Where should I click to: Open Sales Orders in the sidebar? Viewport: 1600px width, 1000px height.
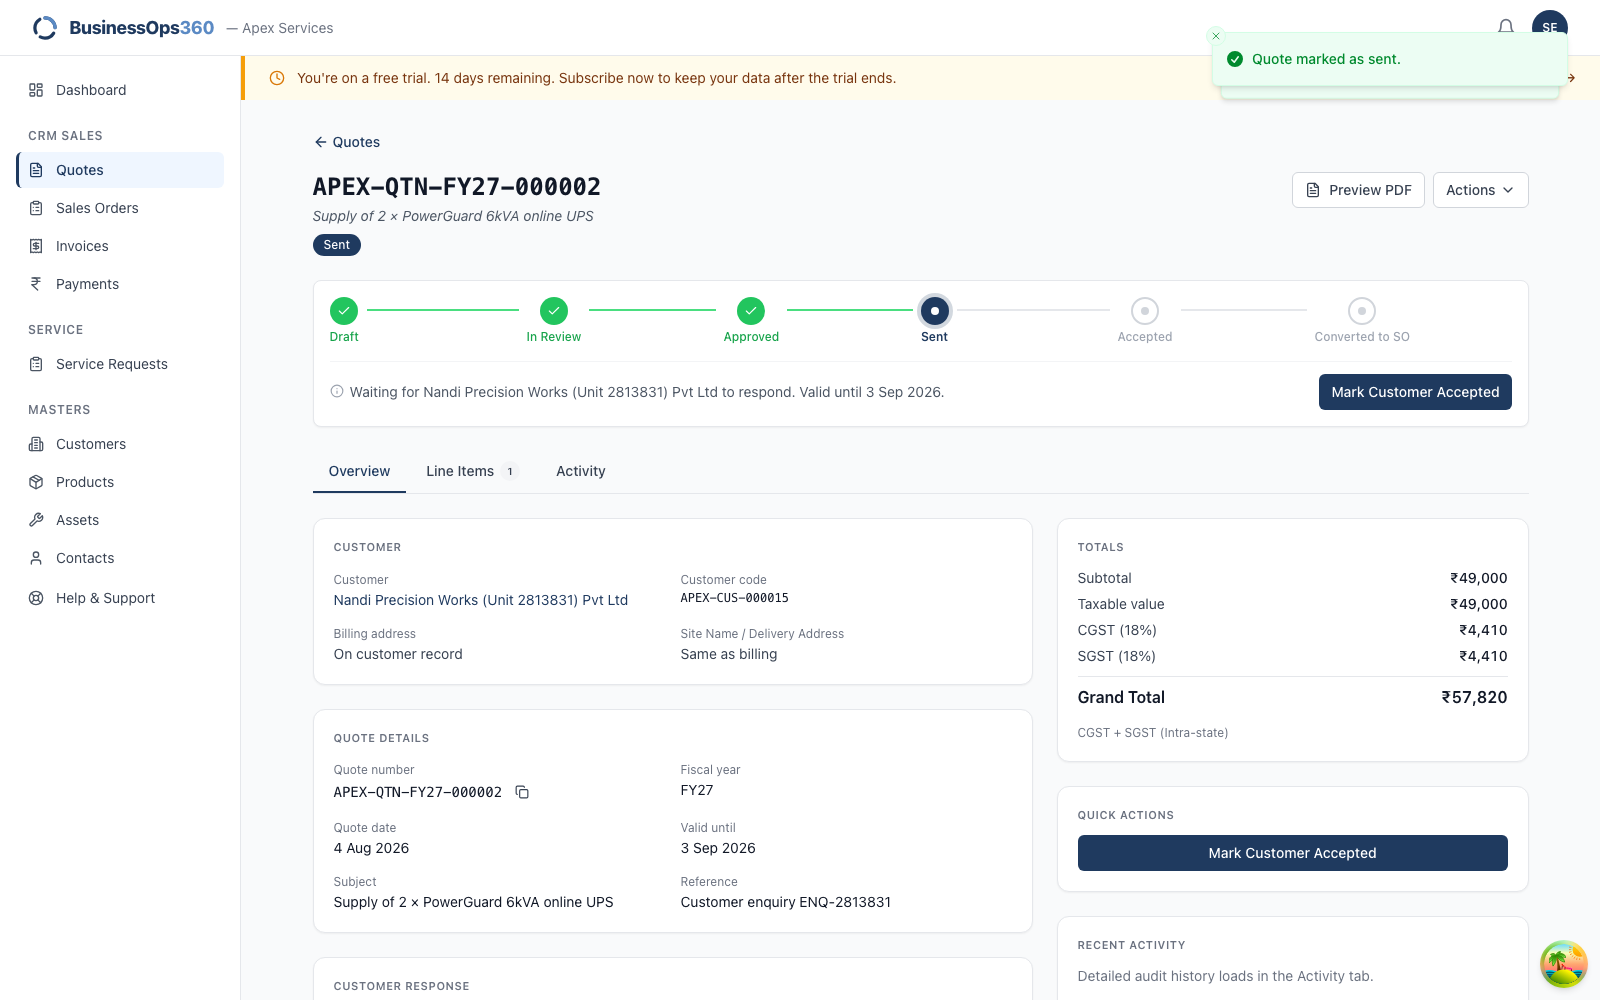tap(120, 208)
